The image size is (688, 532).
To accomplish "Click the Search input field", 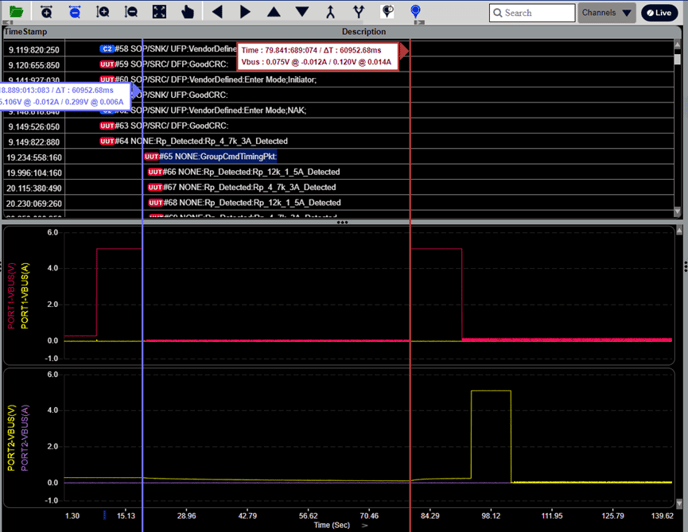I will click(x=532, y=13).
